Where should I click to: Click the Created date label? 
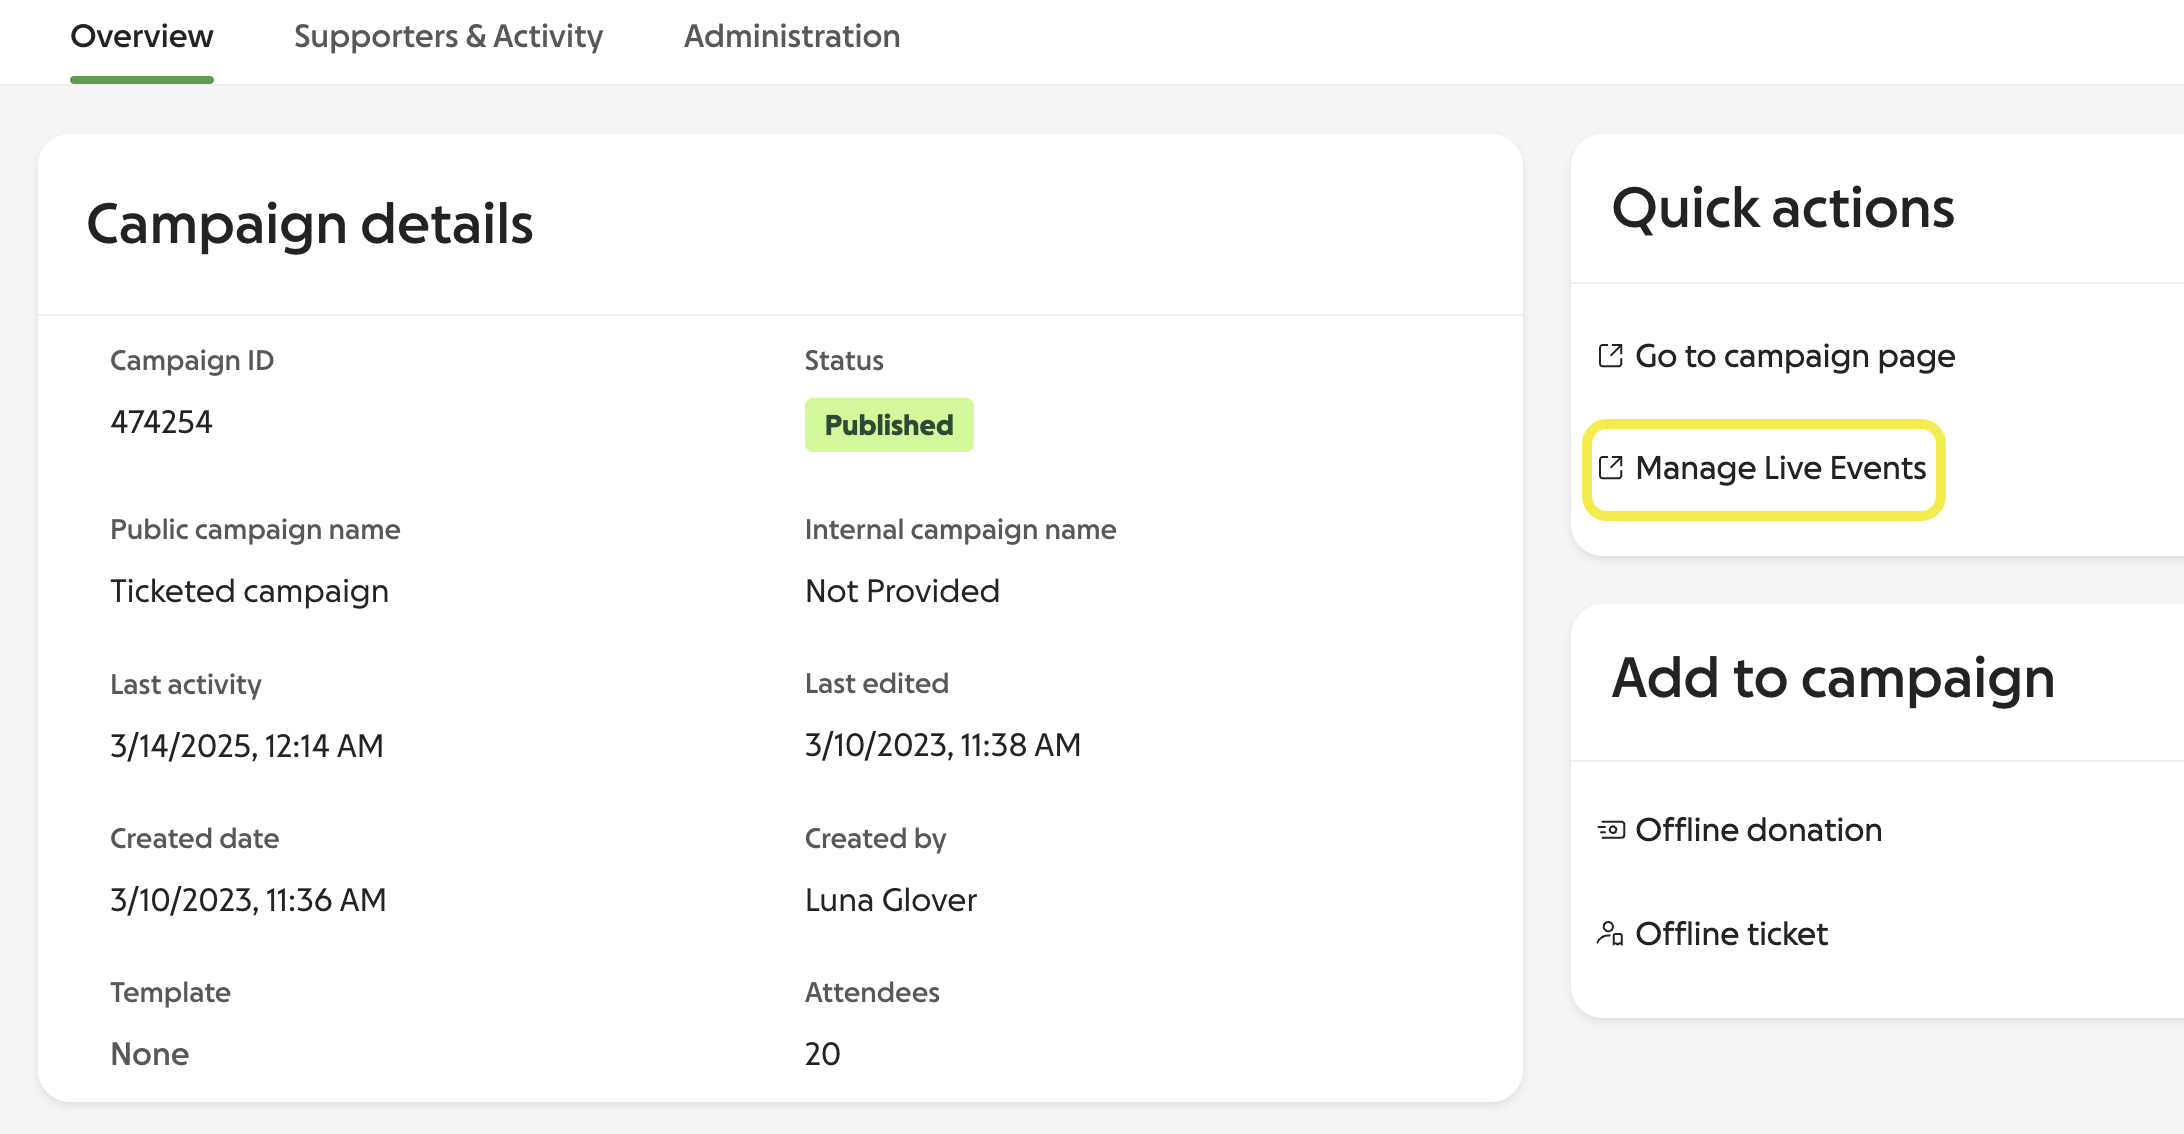tap(194, 838)
